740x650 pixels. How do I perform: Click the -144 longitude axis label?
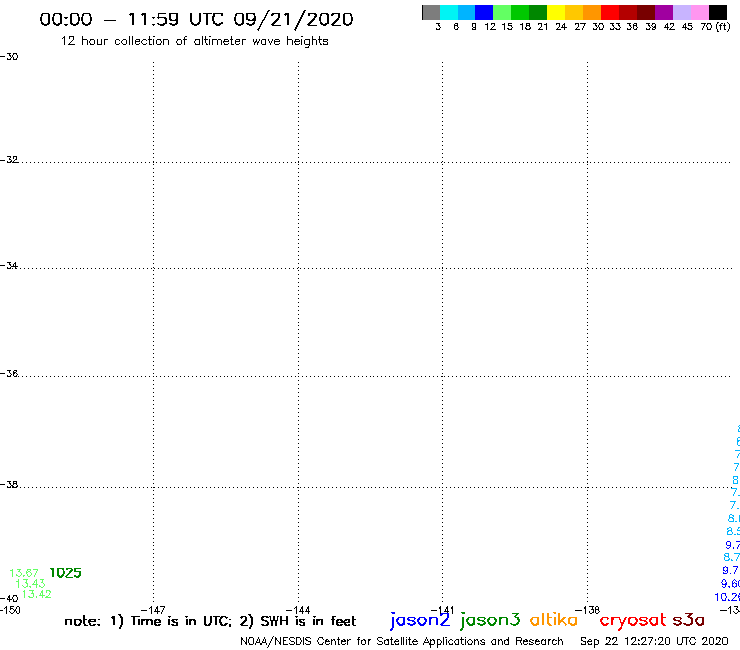(298, 610)
